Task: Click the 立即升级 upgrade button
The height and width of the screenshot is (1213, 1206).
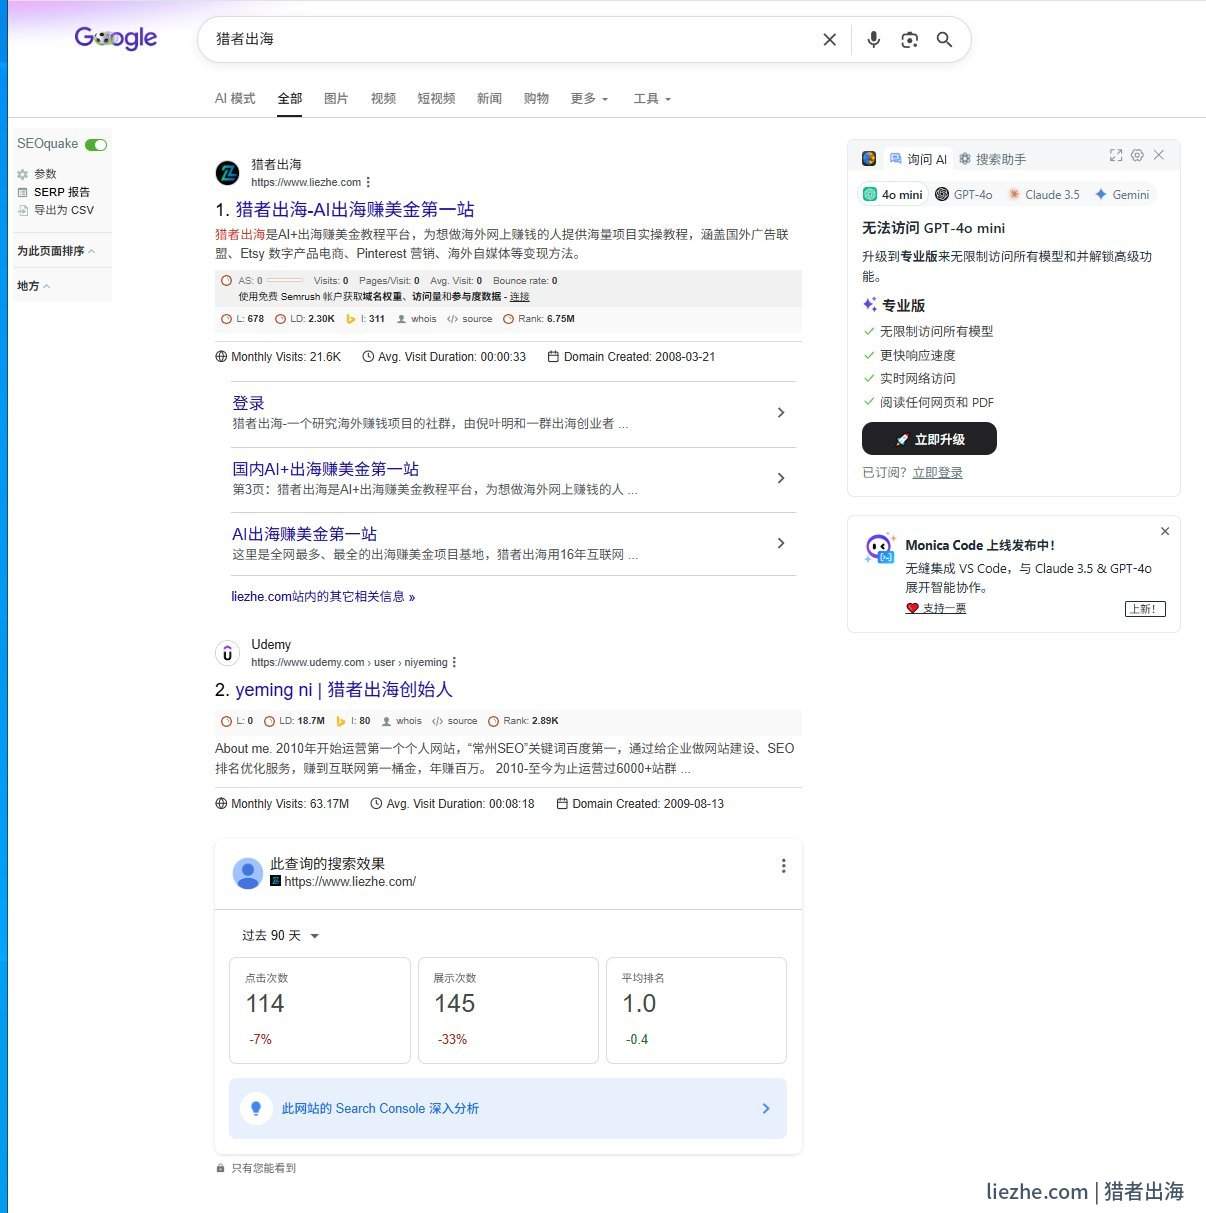Action: point(929,439)
